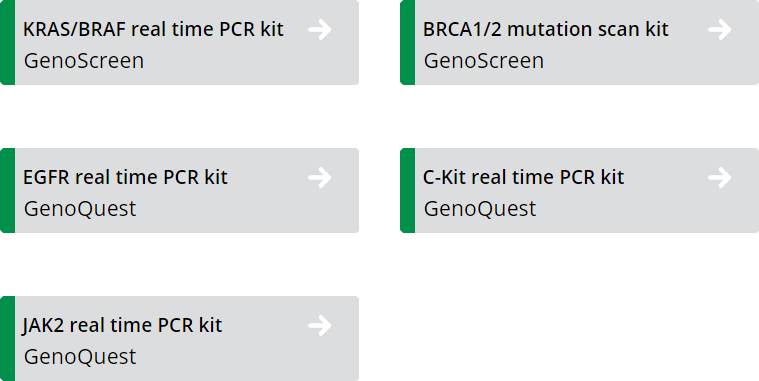759x381 pixels.
Task: Click green bar of BRCA1/2 card
Action: pyautogui.click(x=408, y=42)
